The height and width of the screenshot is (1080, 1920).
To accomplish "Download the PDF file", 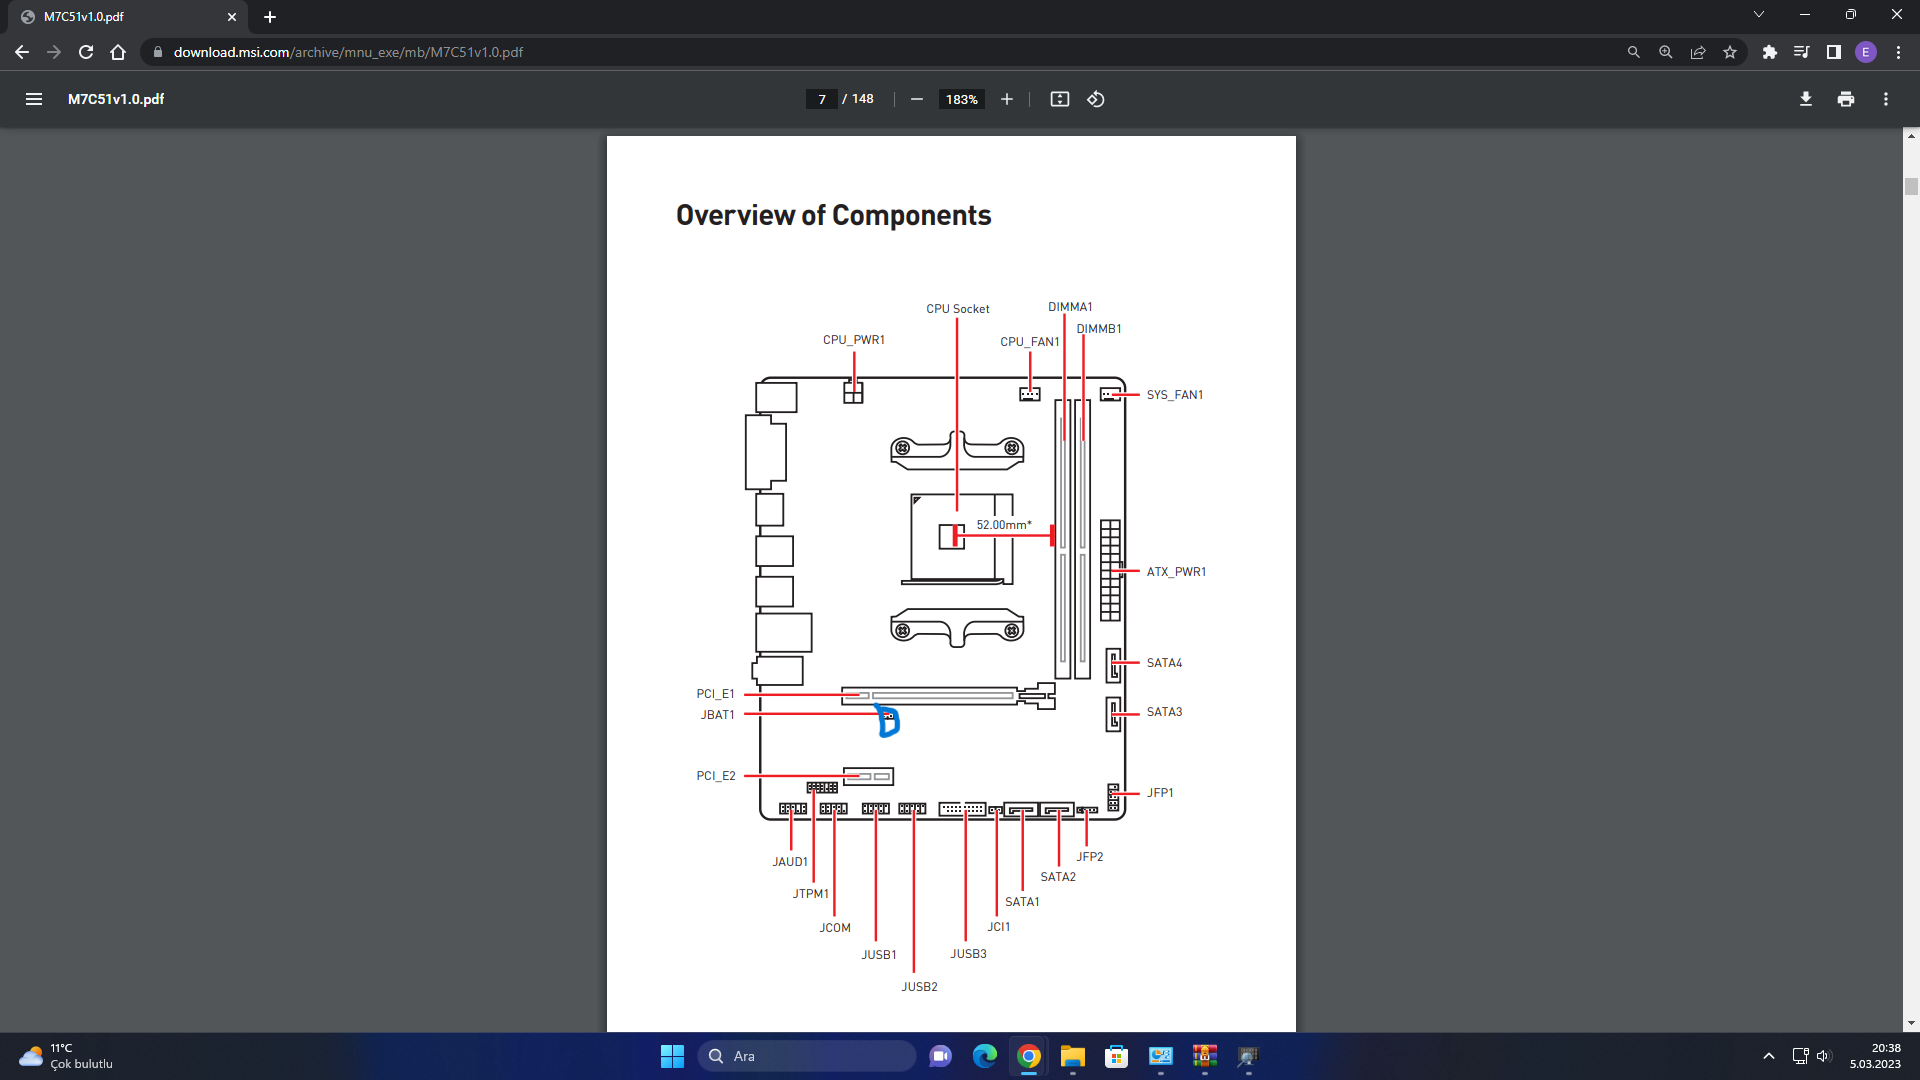I will pos(1806,99).
